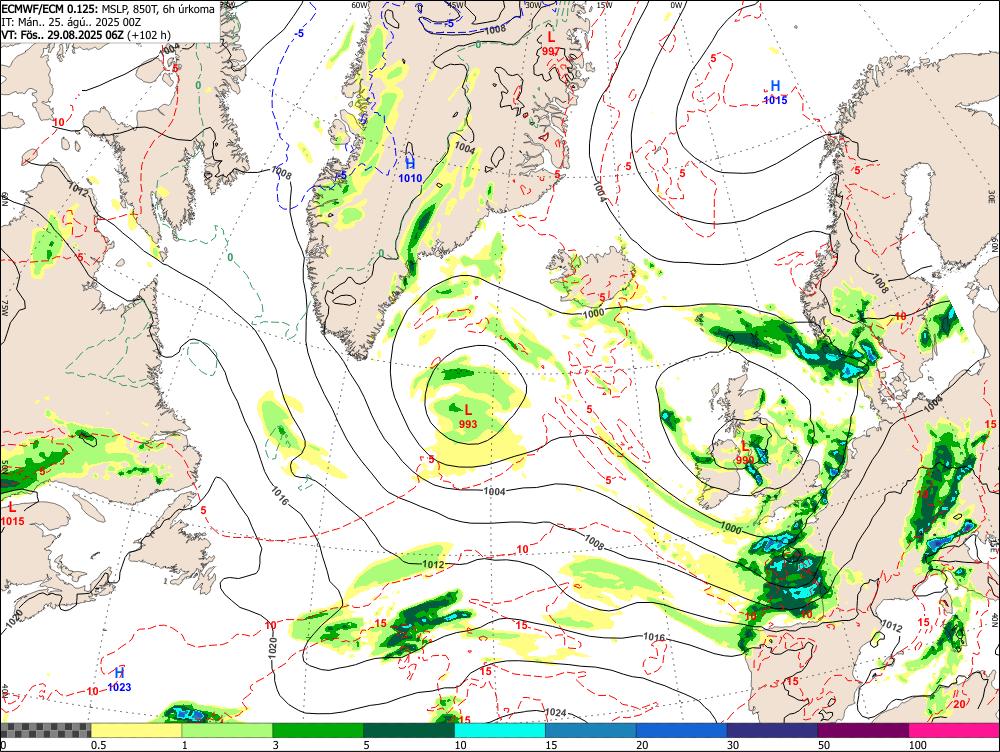This screenshot has height=752, width=1000.
Task: Click the 'L 997' low pressure label
Action: coord(551,44)
